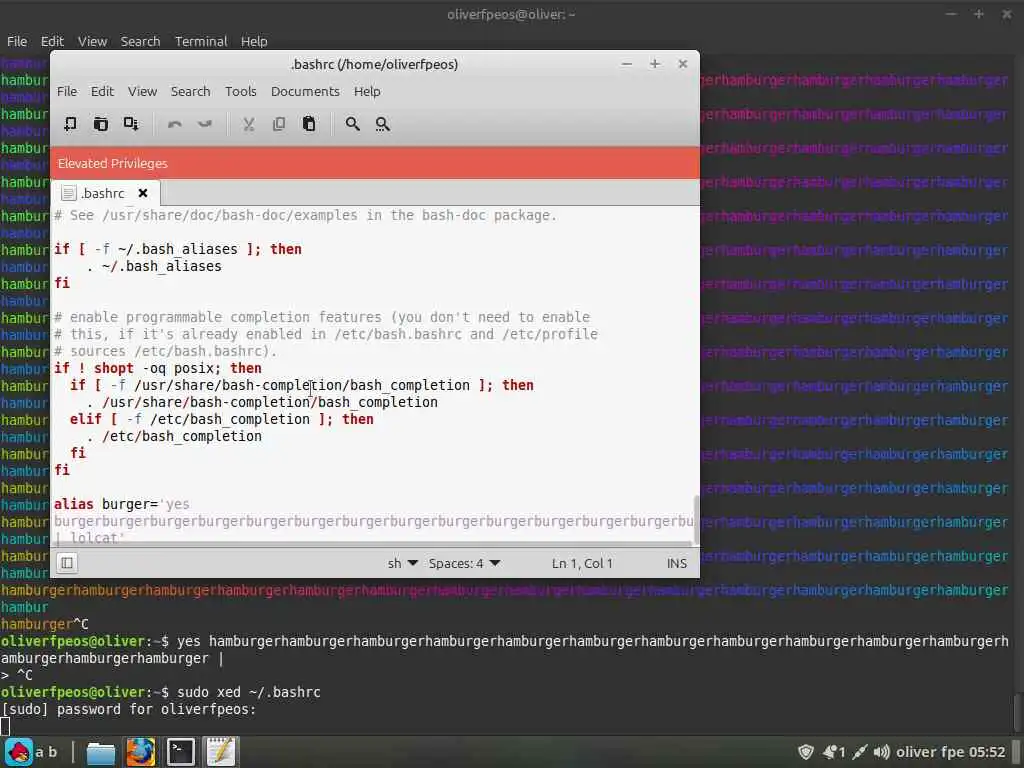Open xed File menu
Image resolution: width=1024 pixels, height=768 pixels.
67,91
